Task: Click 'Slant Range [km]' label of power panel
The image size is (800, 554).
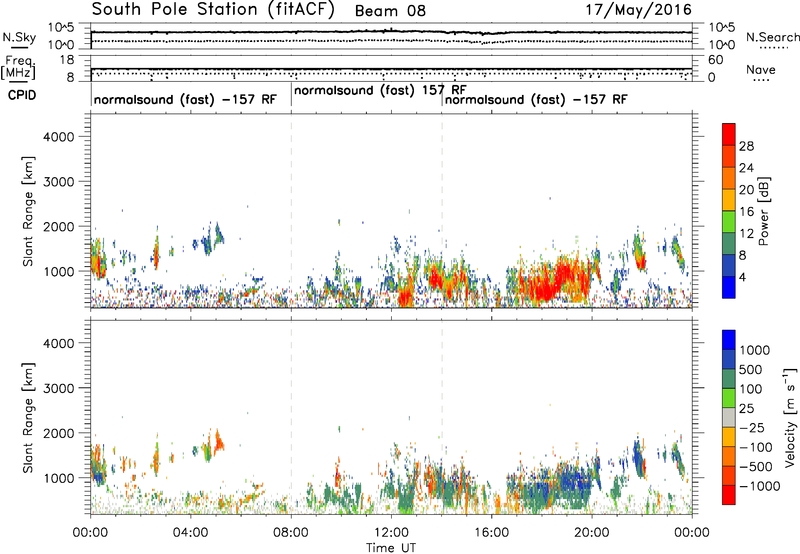Action: 28,211
